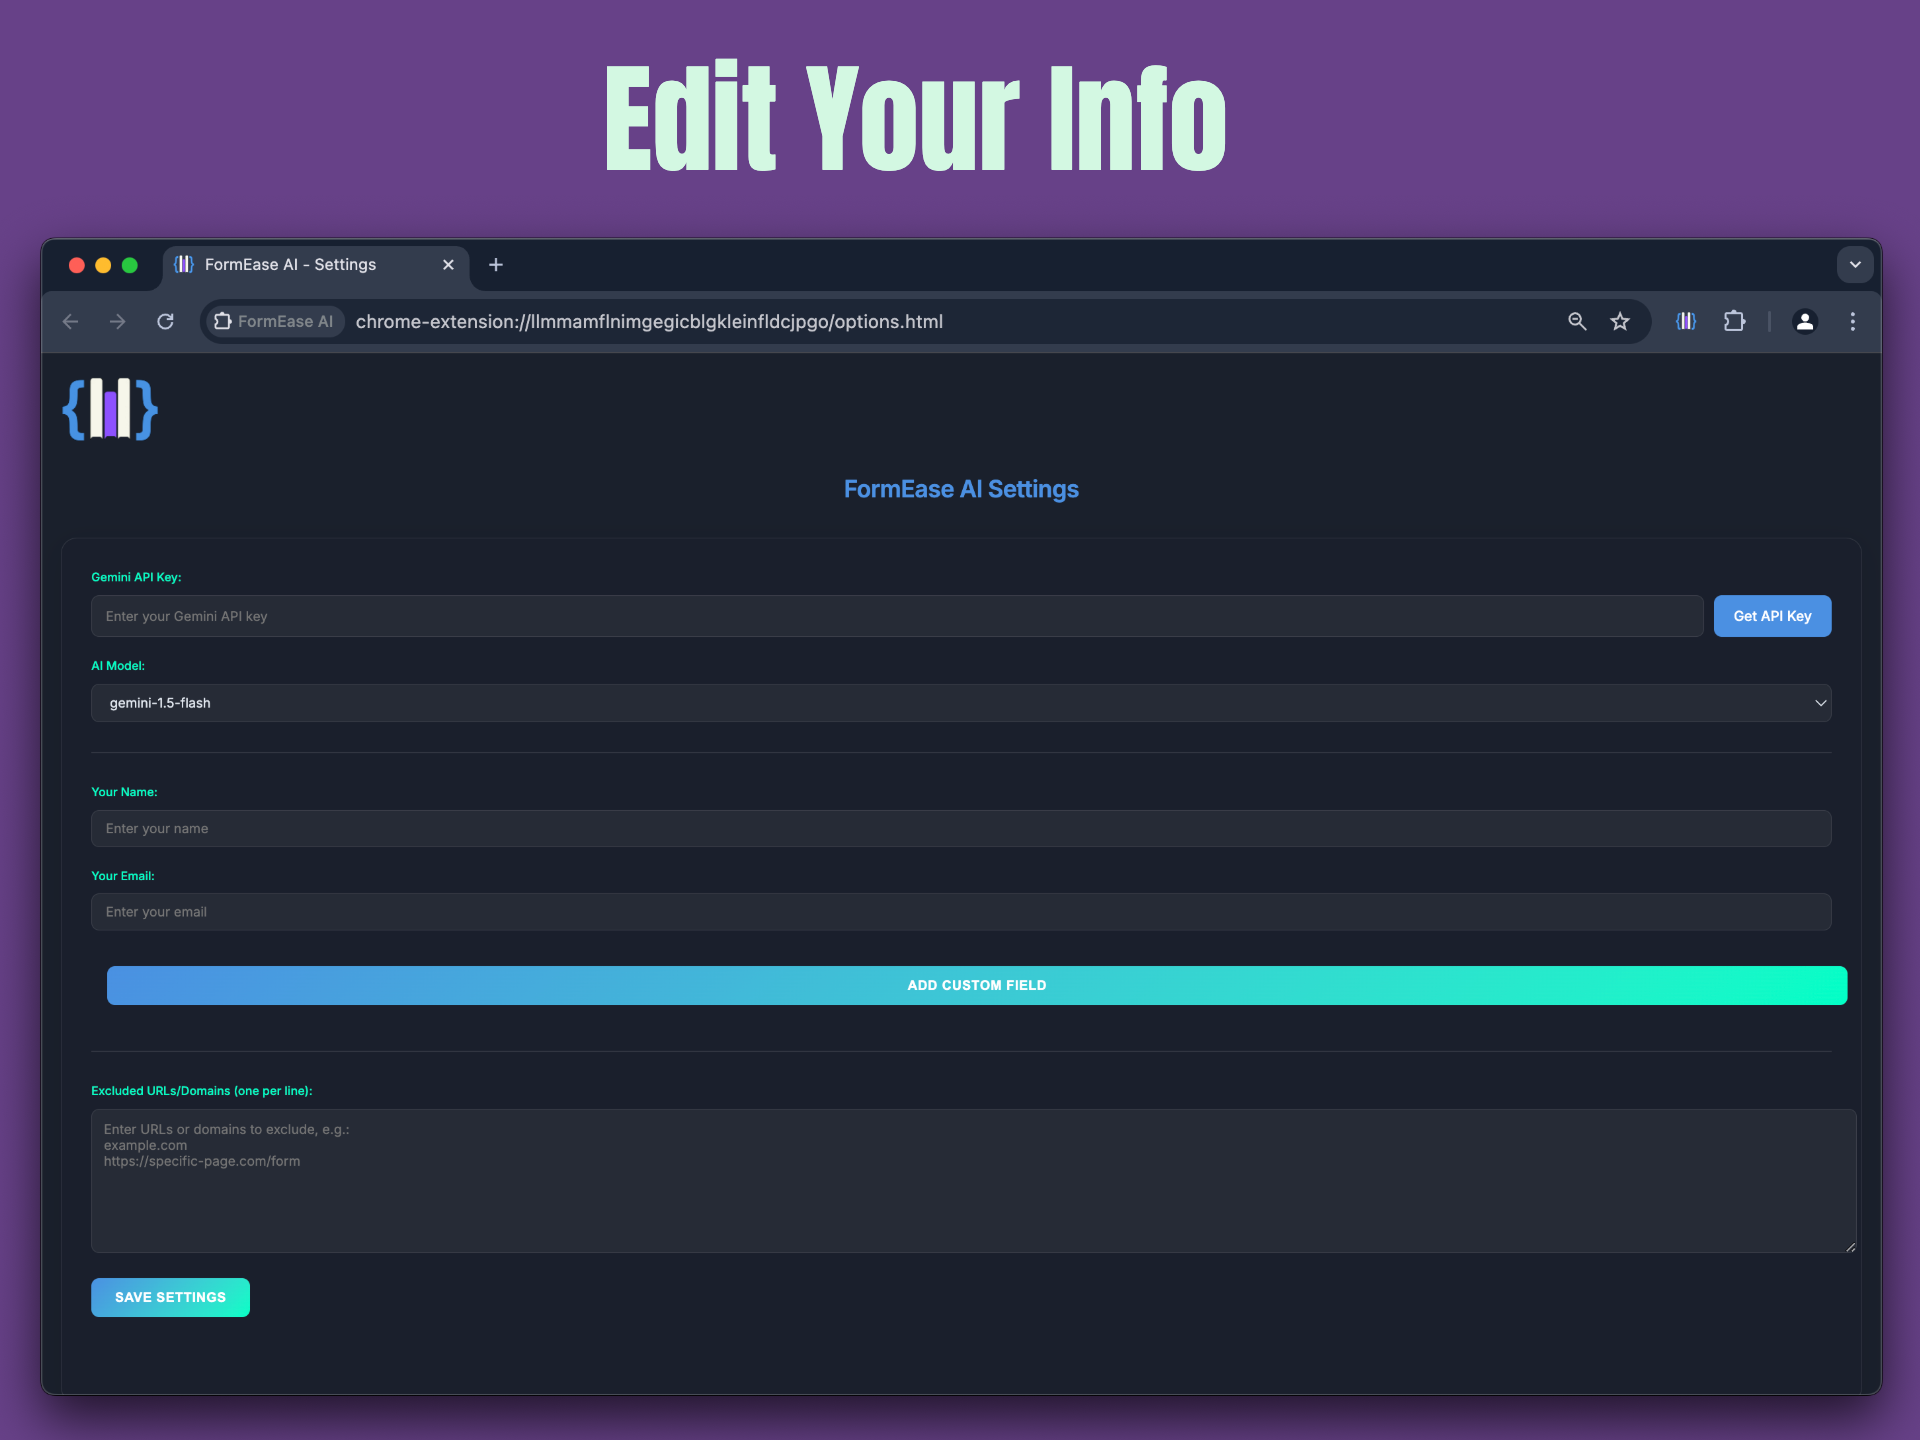The height and width of the screenshot is (1440, 1920).
Task: Open the Extensions puzzle icon
Action: click(1734, 321)
